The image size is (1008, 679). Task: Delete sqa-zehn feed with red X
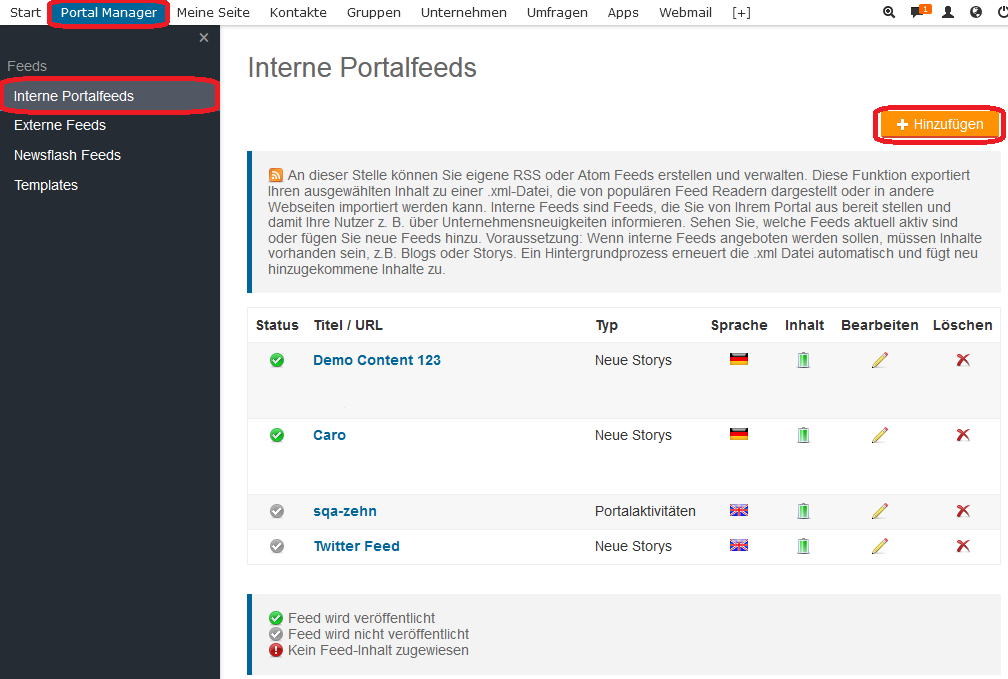point(963,511)
